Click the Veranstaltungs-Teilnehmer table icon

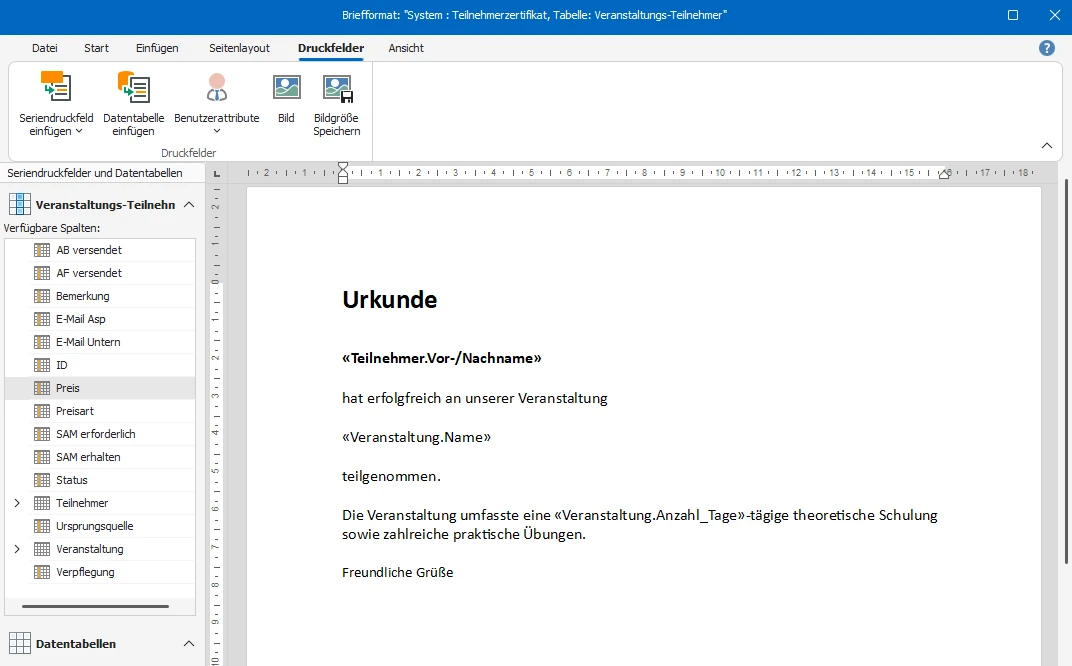20,204
